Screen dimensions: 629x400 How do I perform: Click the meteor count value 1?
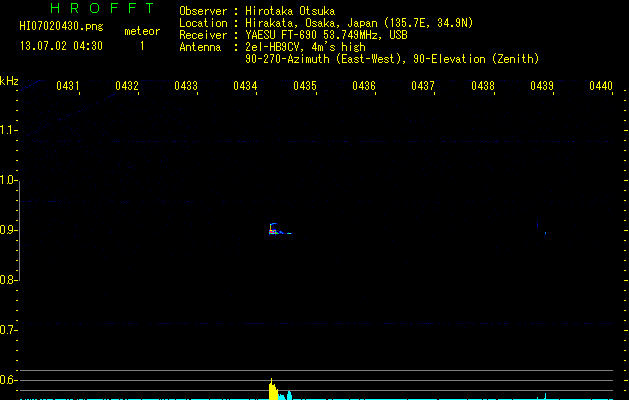142,46
